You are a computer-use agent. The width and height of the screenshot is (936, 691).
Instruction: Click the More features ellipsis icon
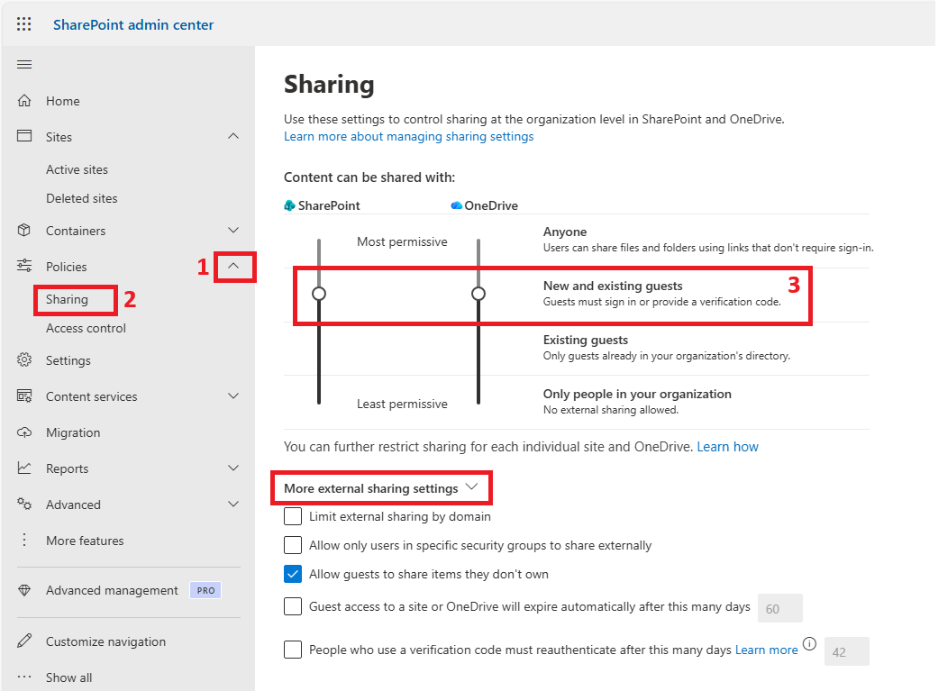[23, 540]
